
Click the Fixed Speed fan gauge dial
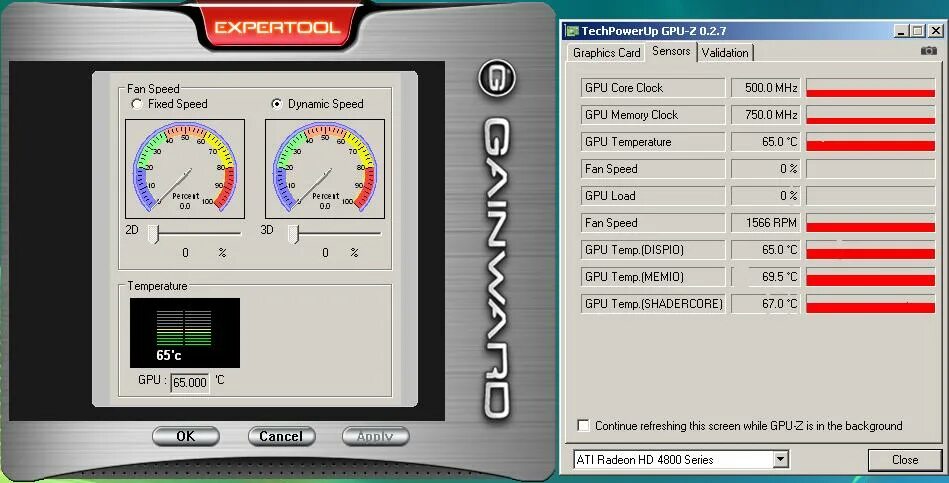[185, 168]
